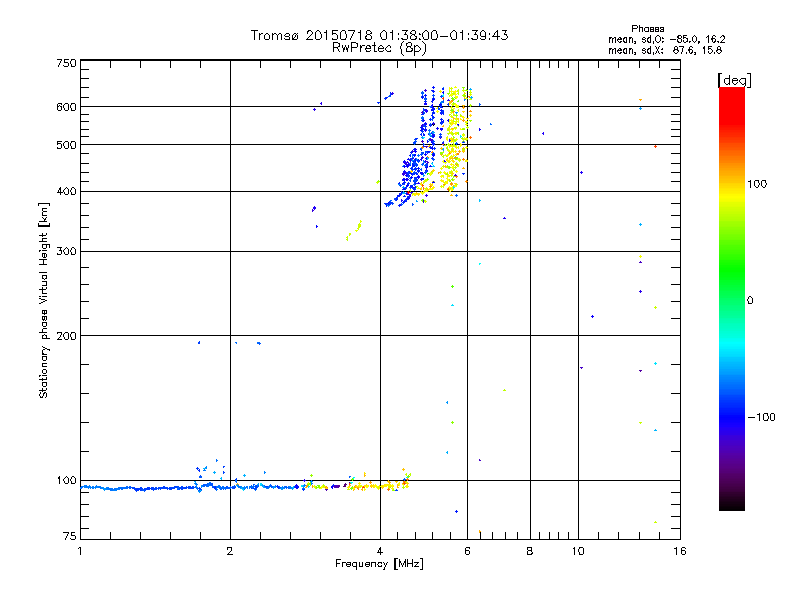
Task: Click the colorbar tick label "100"
Action: click(757, 184)
